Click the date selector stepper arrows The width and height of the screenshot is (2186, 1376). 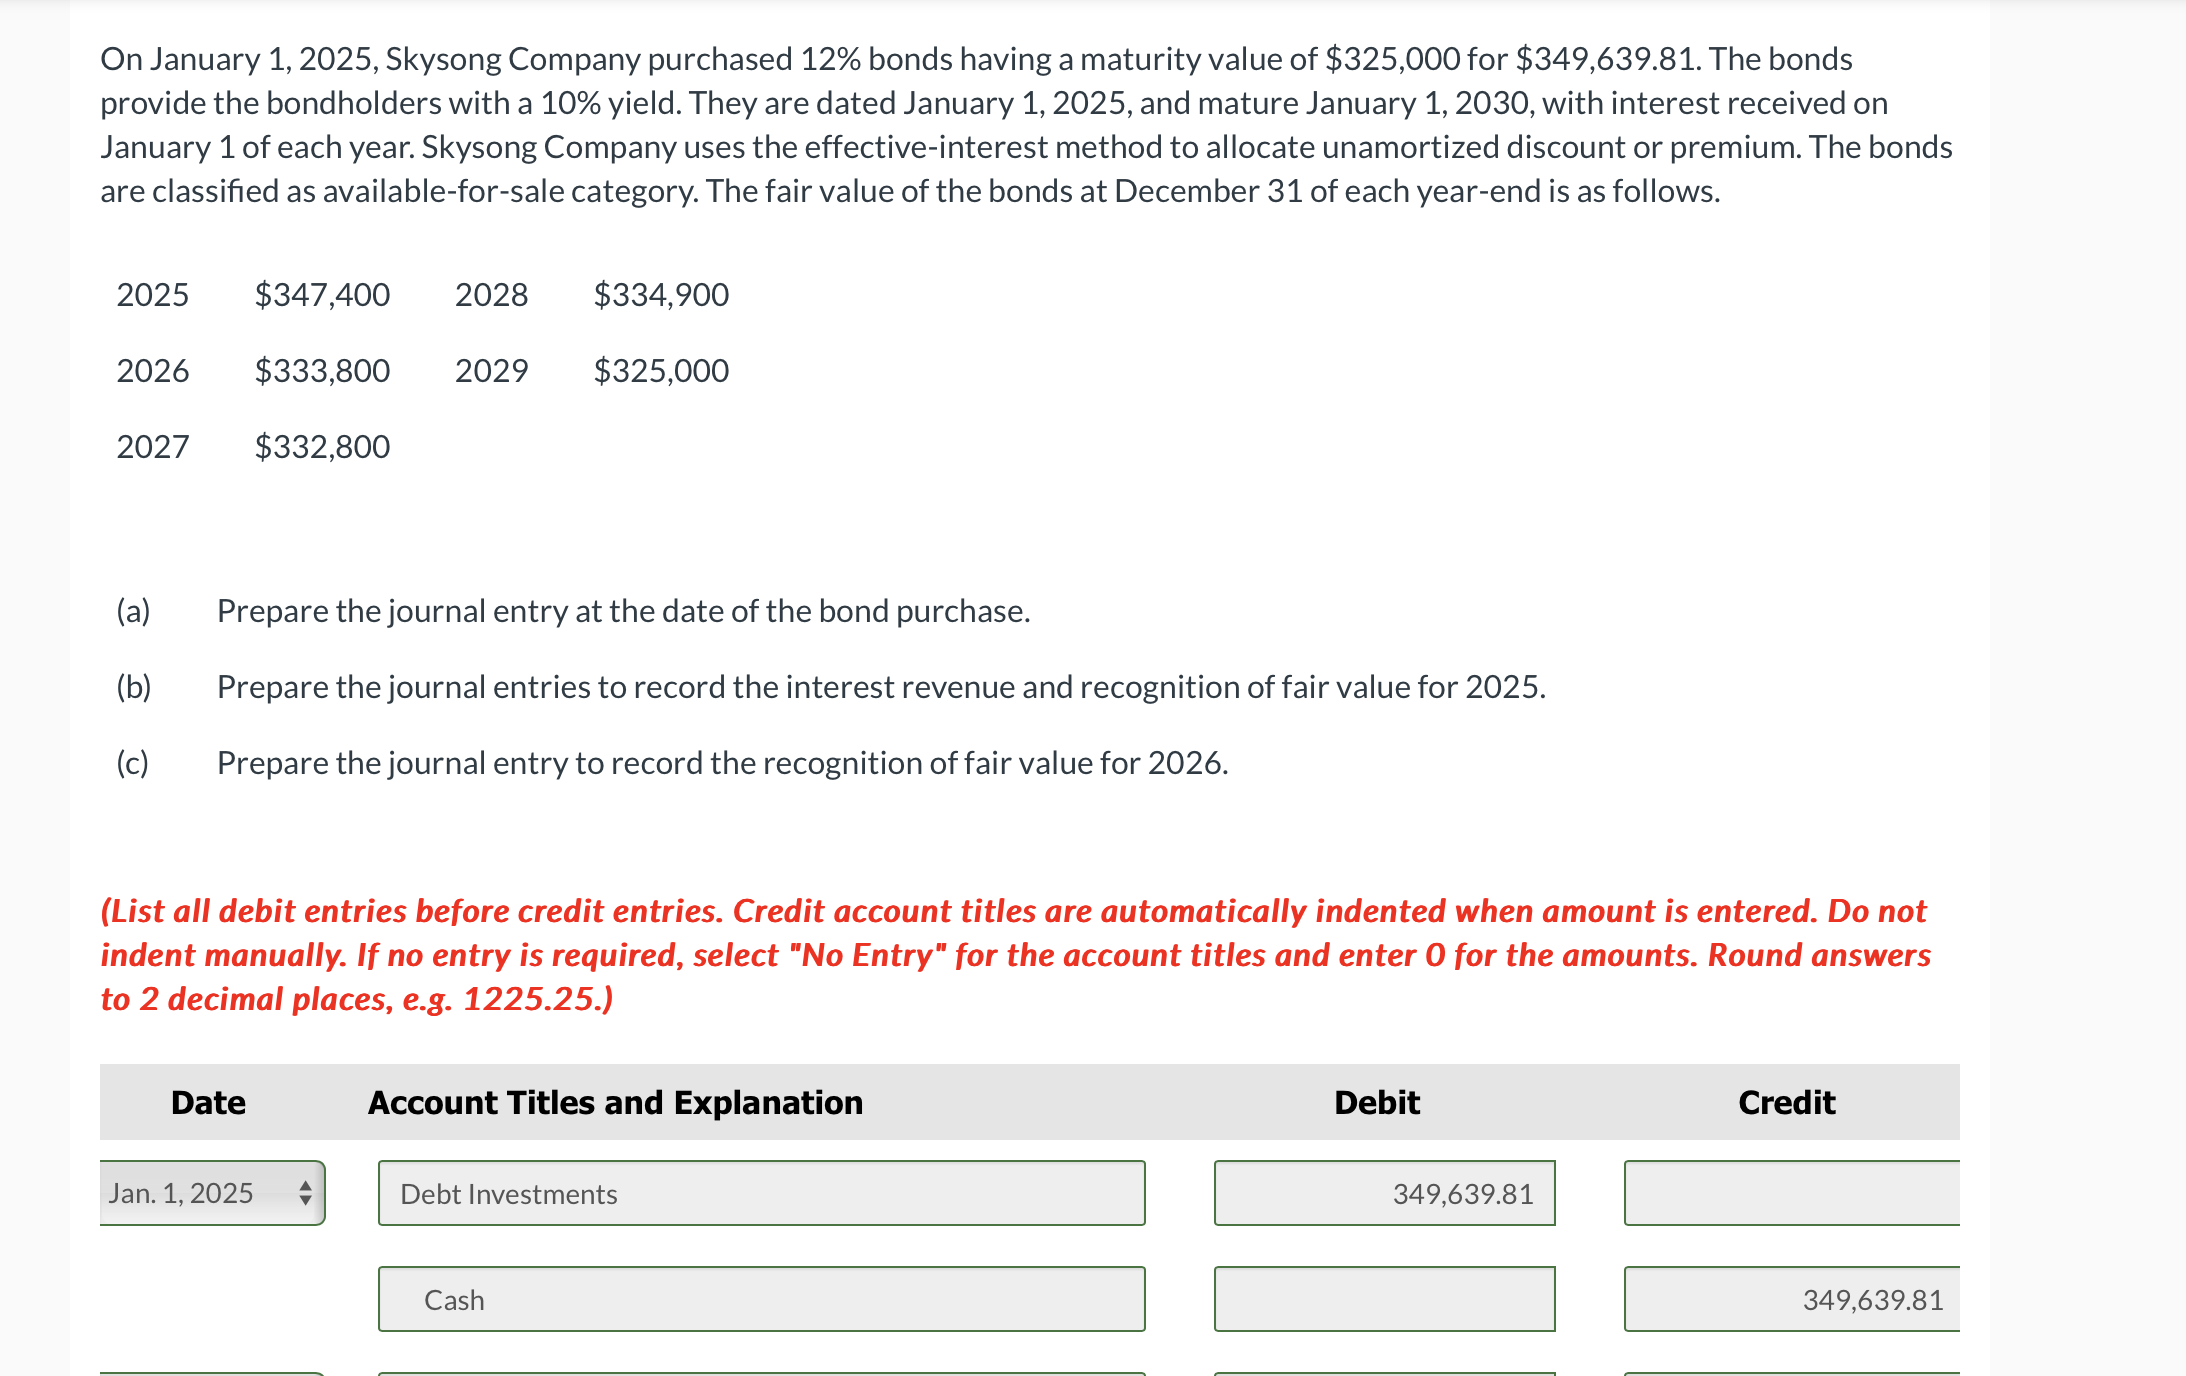coord(307,1192)
